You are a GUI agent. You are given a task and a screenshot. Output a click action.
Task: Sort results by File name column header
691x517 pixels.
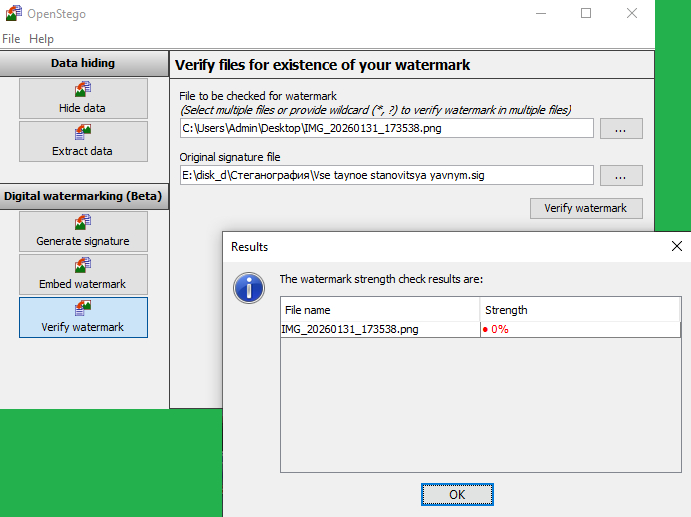pyautogui.click(x=380, y=310)
